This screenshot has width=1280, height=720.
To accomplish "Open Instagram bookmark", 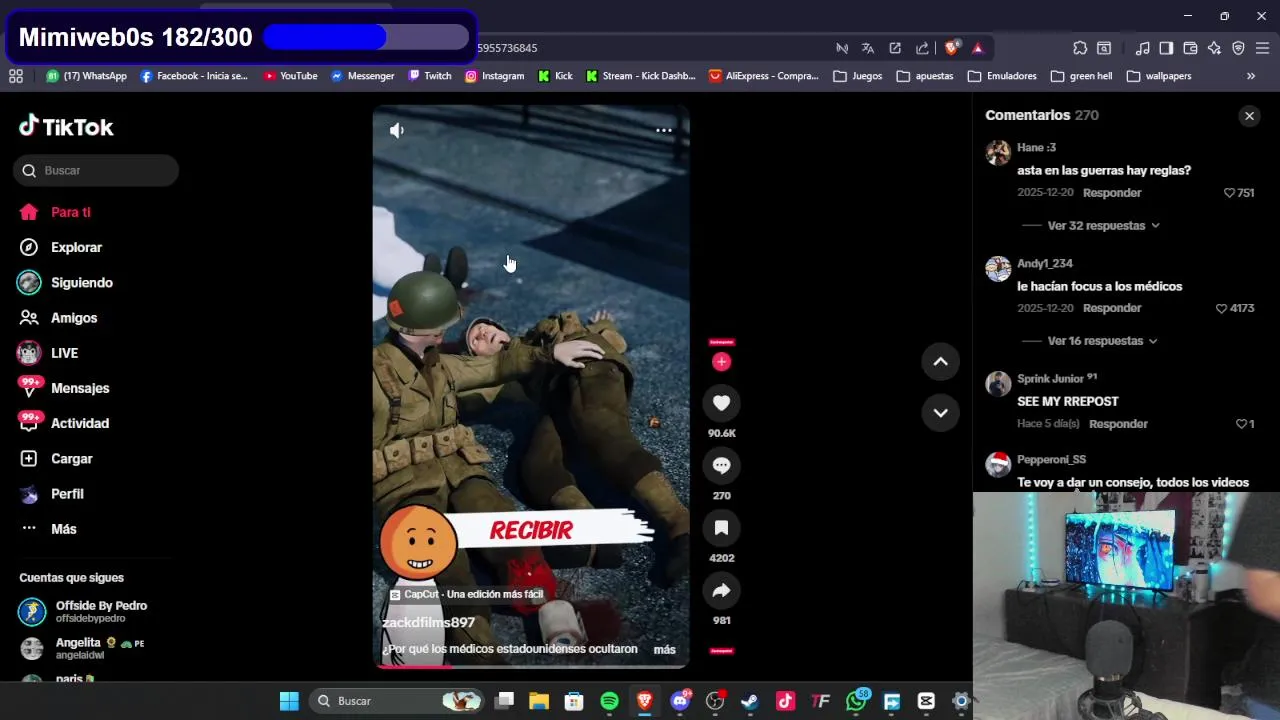I will [494, 76].
